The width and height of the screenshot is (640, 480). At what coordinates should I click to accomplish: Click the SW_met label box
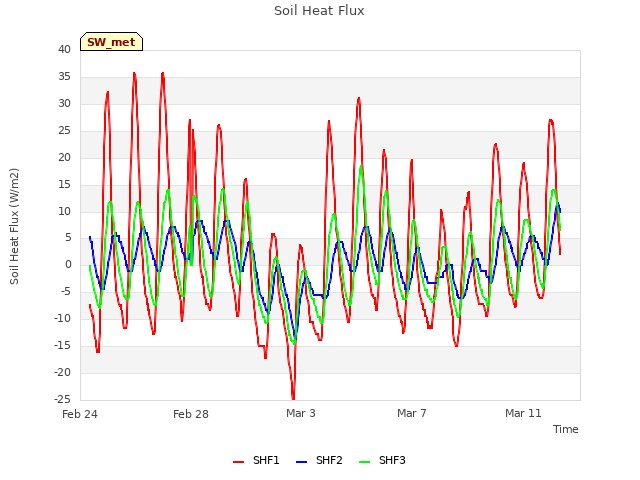(111, 42)
